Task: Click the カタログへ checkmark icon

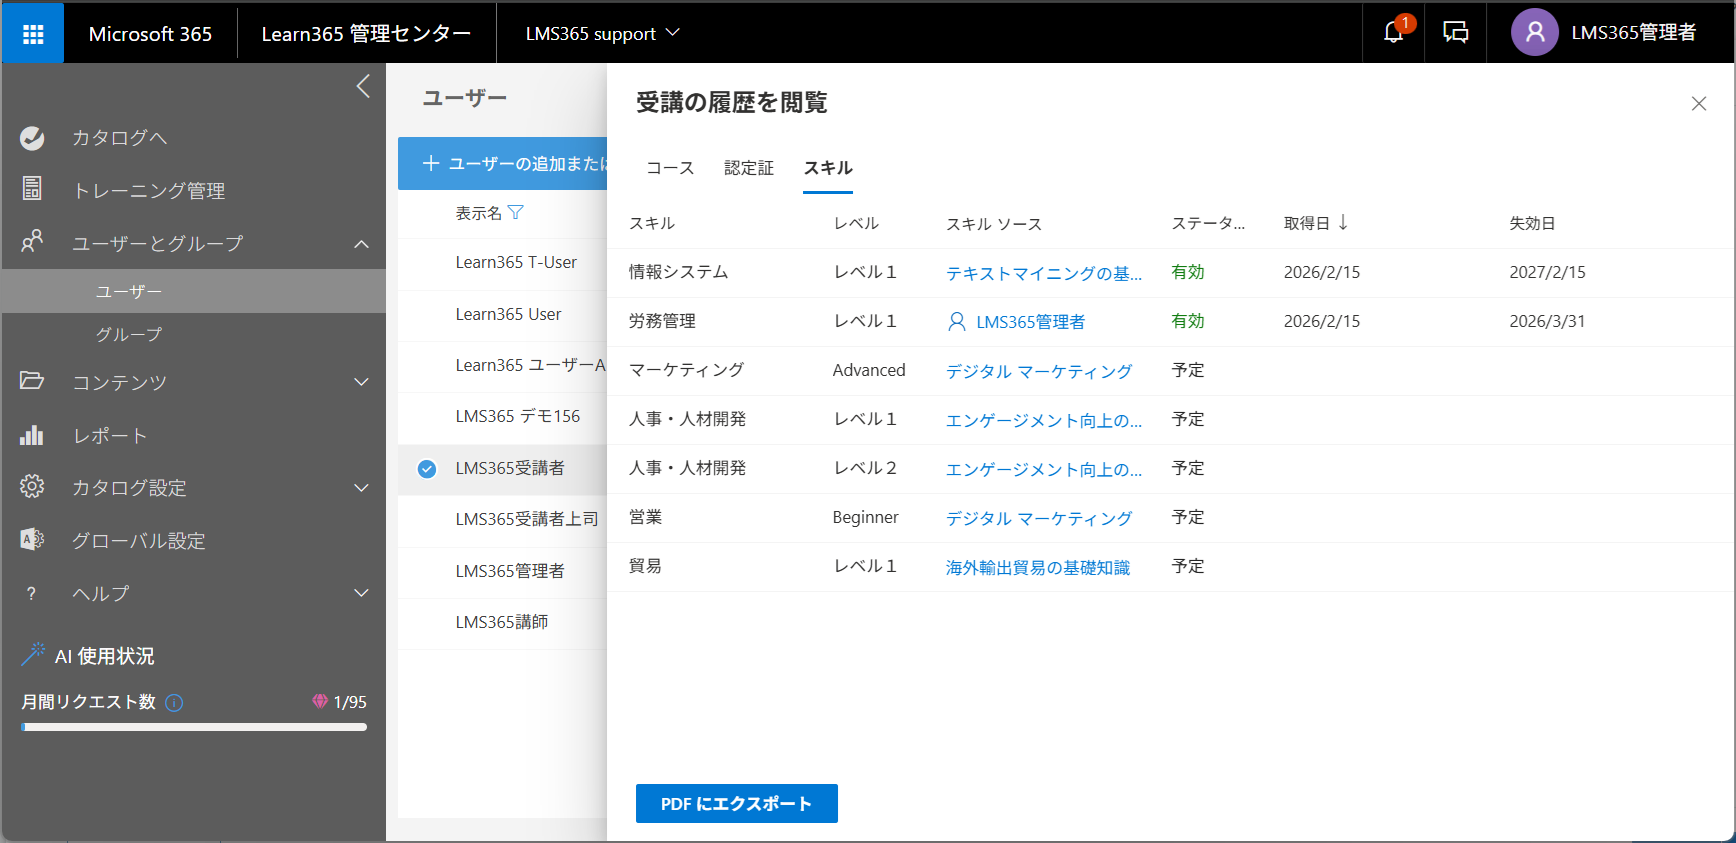Action: pos(32,138)
